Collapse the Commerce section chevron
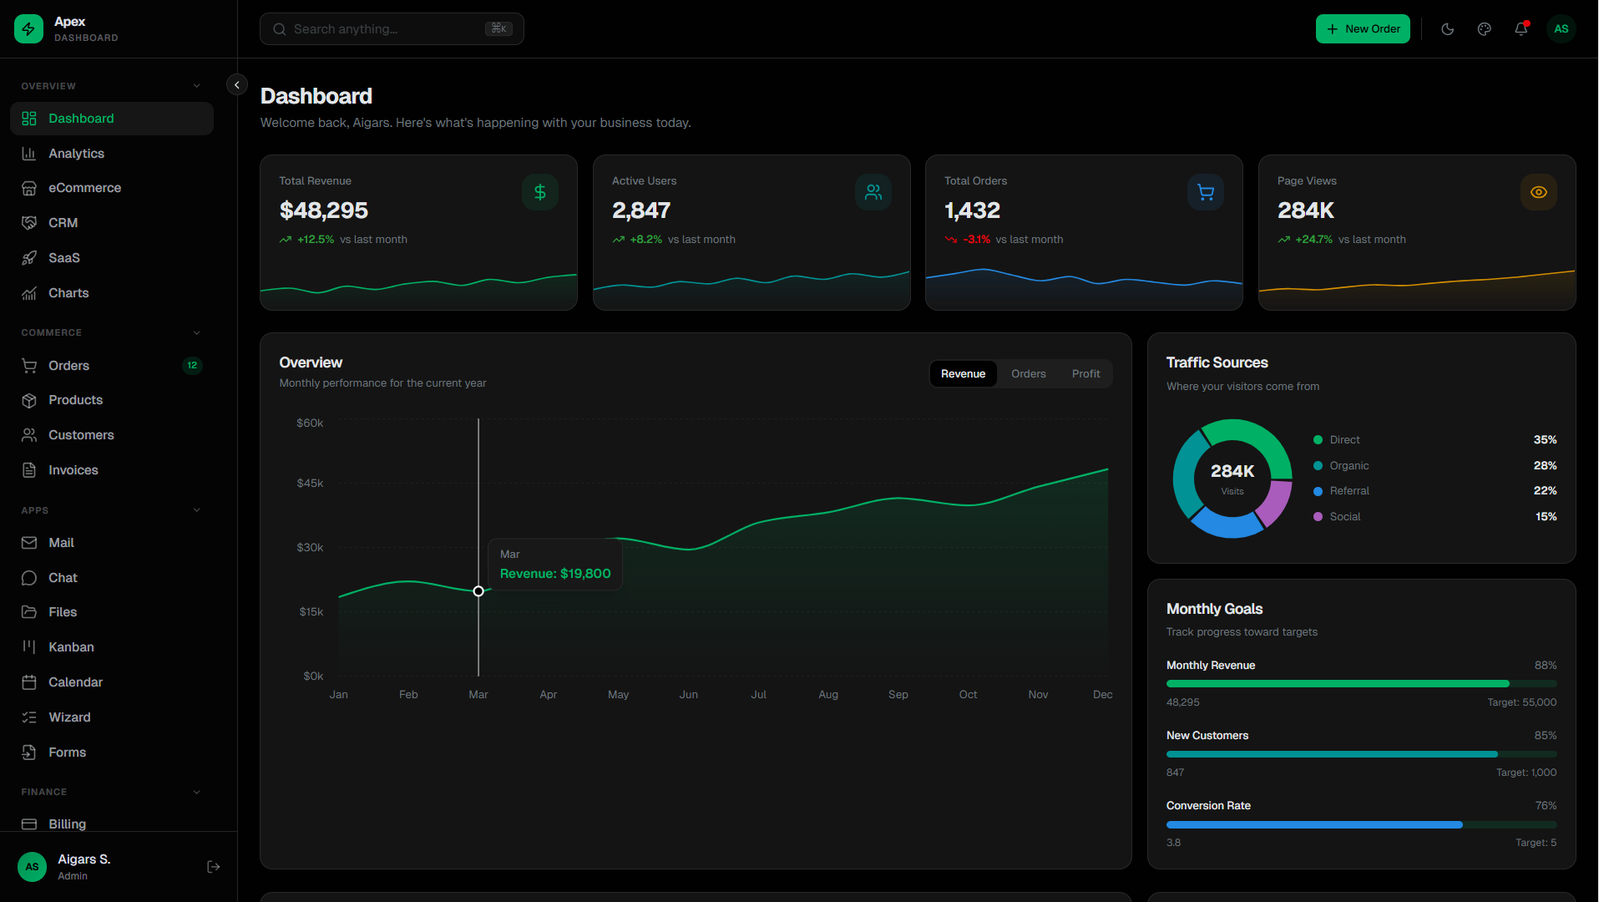 coord(196,333)
